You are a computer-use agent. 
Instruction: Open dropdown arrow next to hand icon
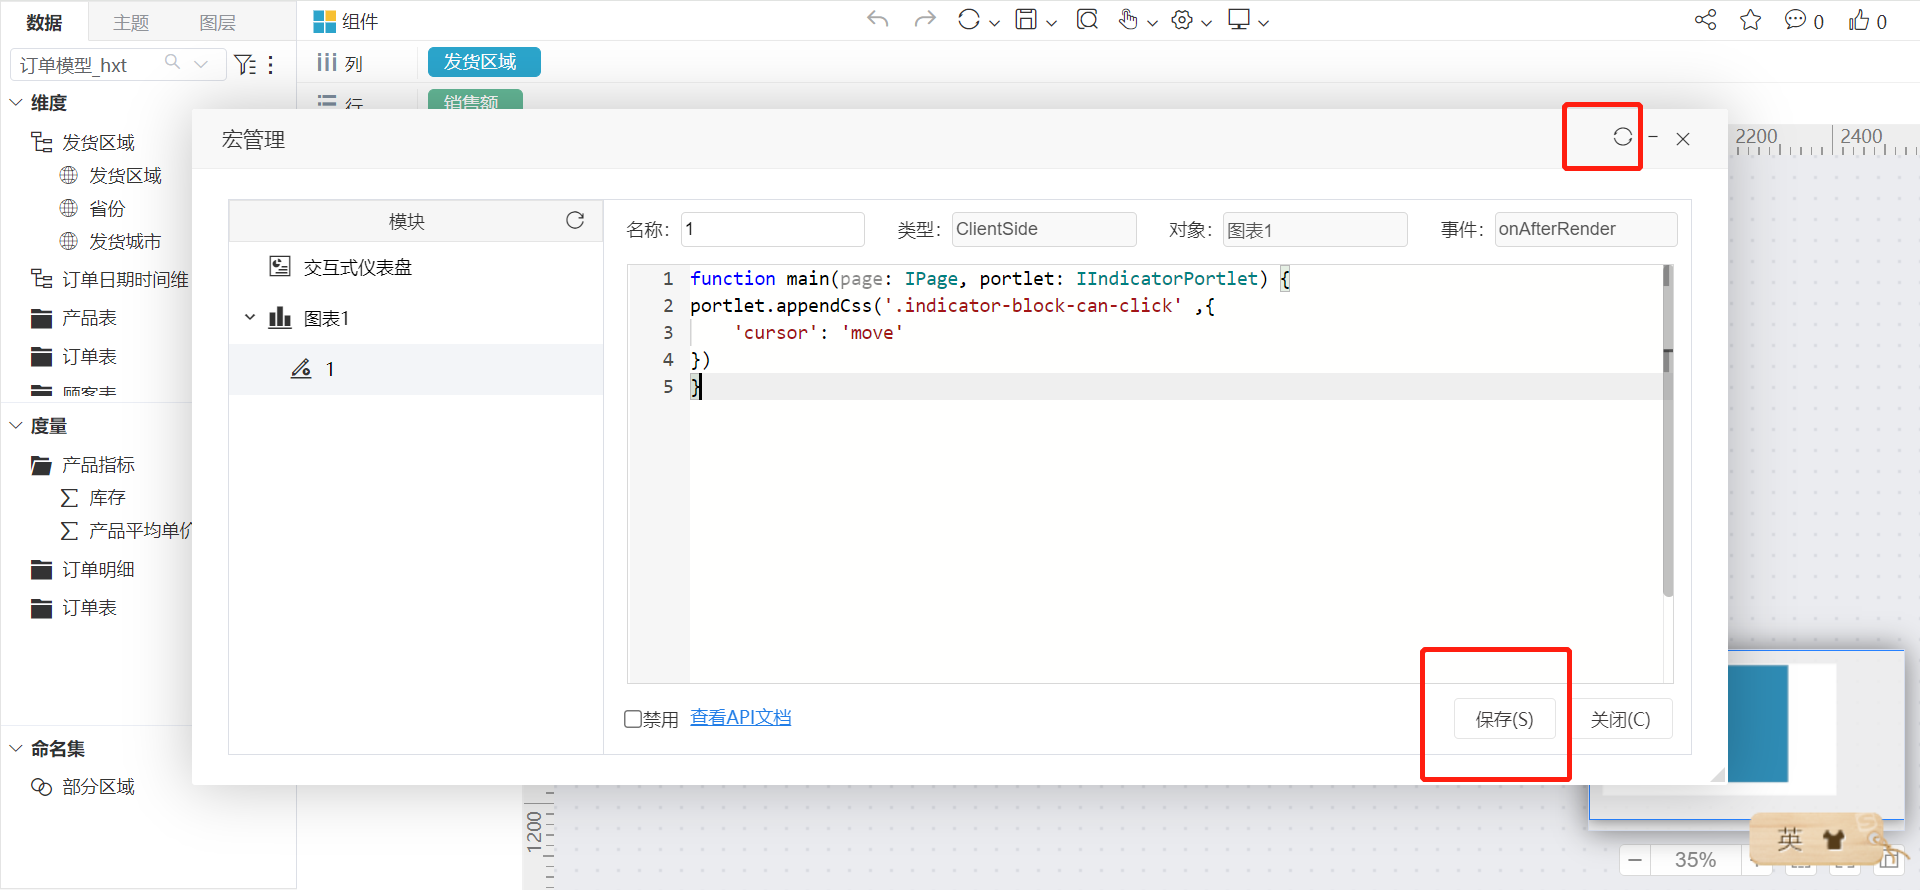click(x=1152, y=23)
